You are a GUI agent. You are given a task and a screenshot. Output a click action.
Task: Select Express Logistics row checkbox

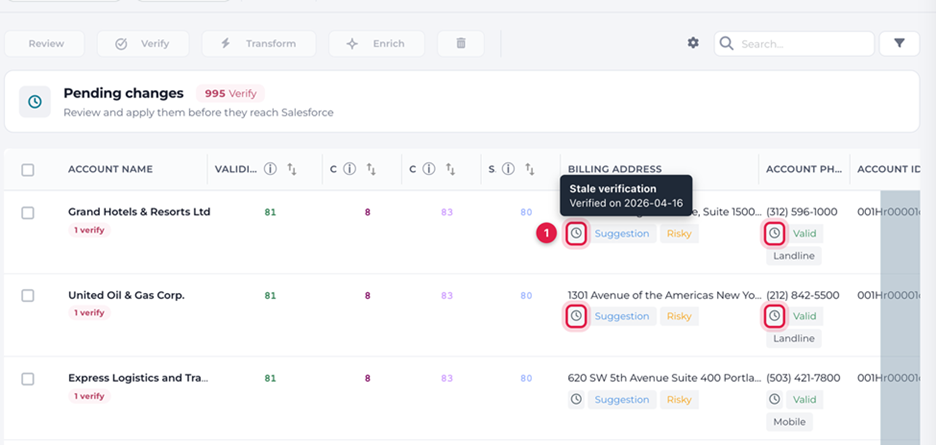tap(27, 379)
